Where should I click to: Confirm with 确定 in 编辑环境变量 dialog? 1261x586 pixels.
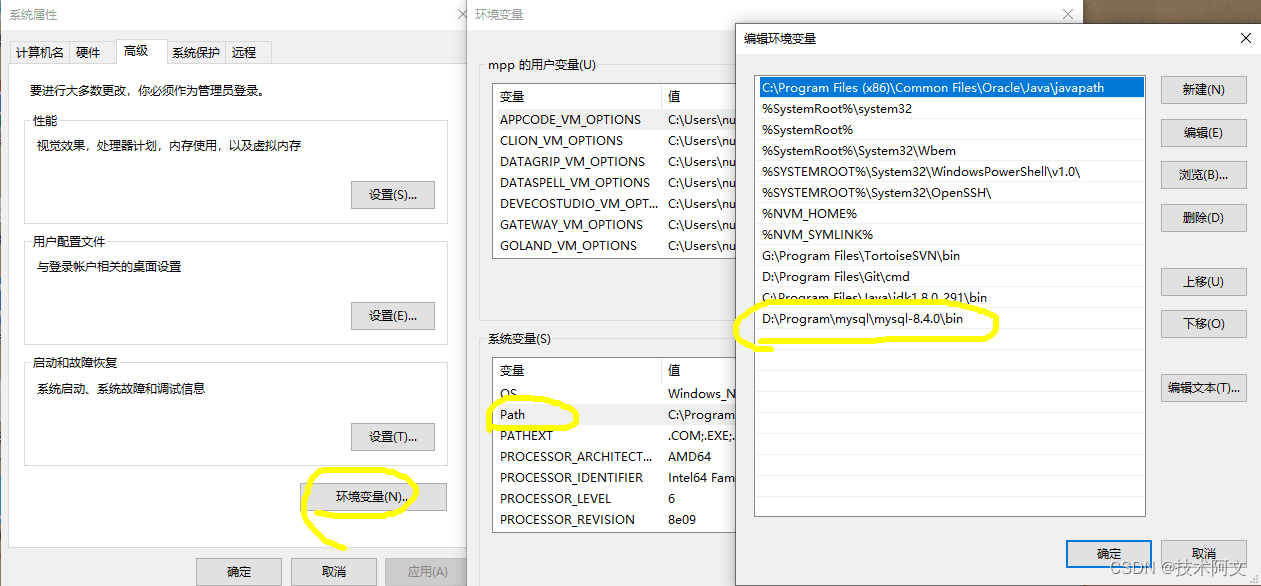pos(1109,554)
